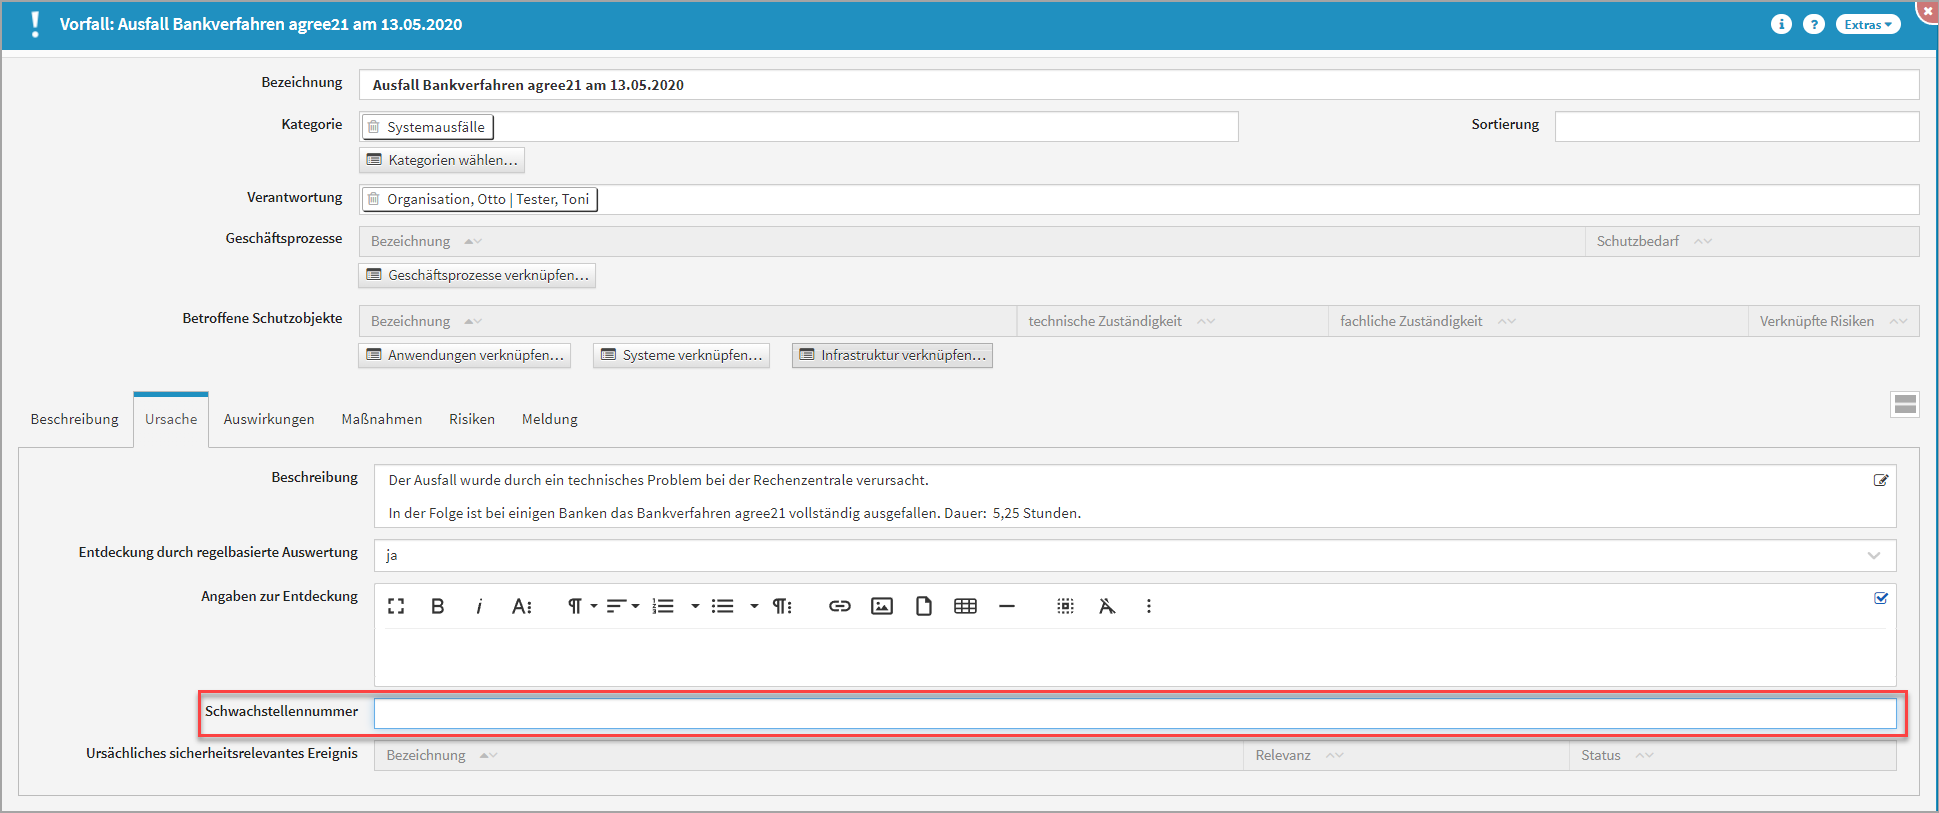This screenshot has height=813, width=1939.
Task: Click Geschäftsprozesse verknüpfen button
Action: coord(477,275)
